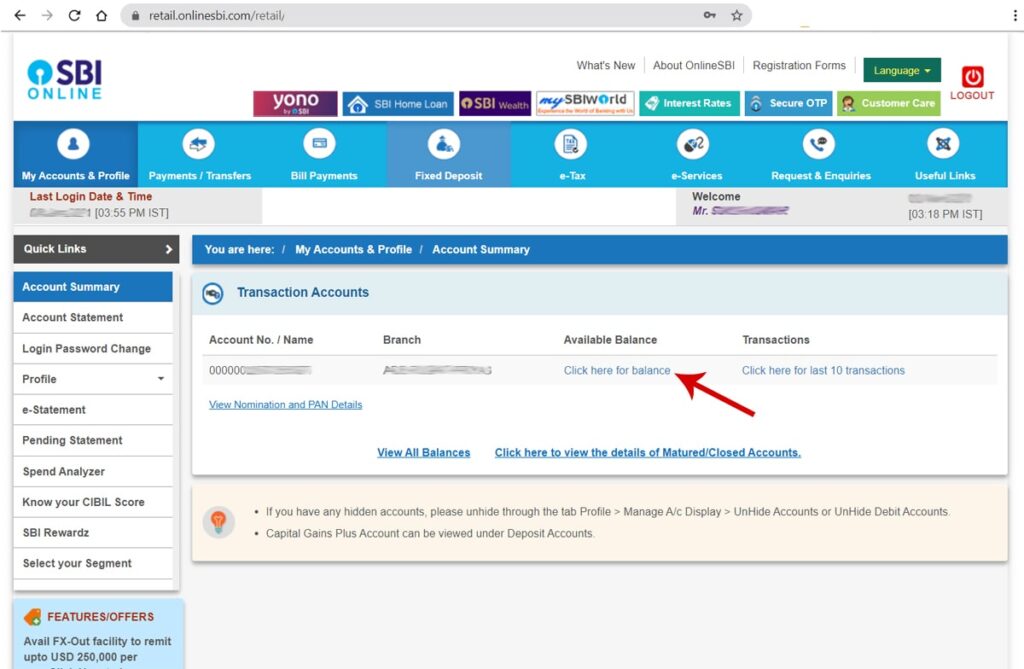Click the Last Login Date & Time label
Viewport: 1024px width, 669px height.
point(90,196)
